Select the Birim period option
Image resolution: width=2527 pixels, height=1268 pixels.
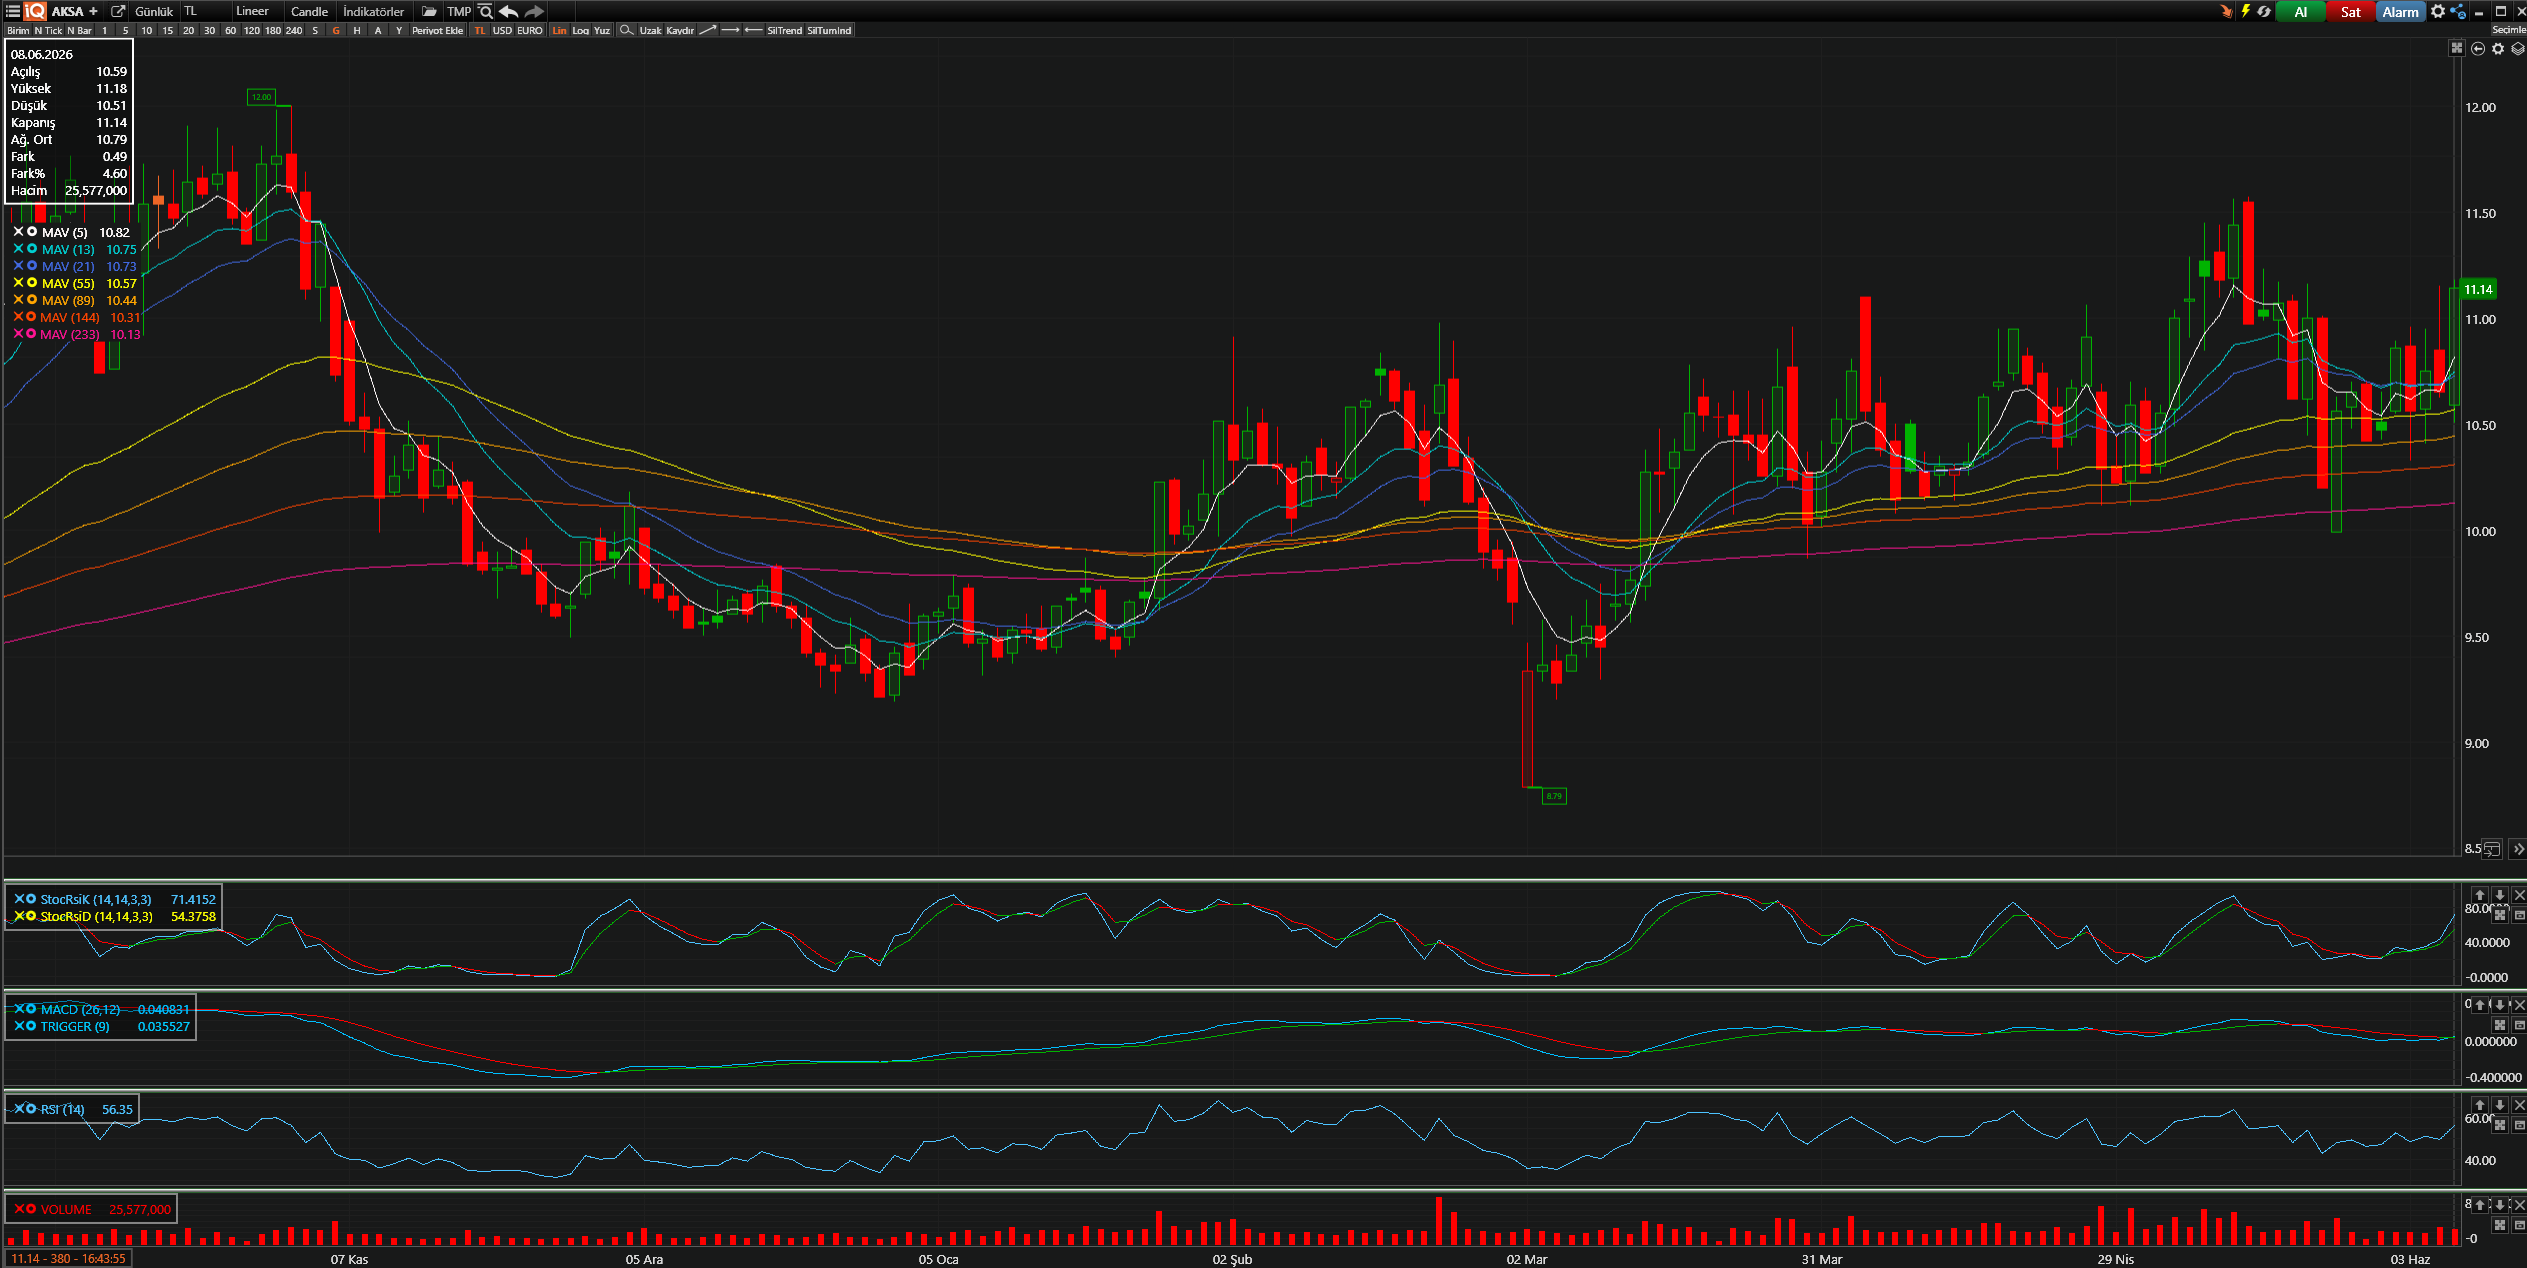(x=18, y=30)
